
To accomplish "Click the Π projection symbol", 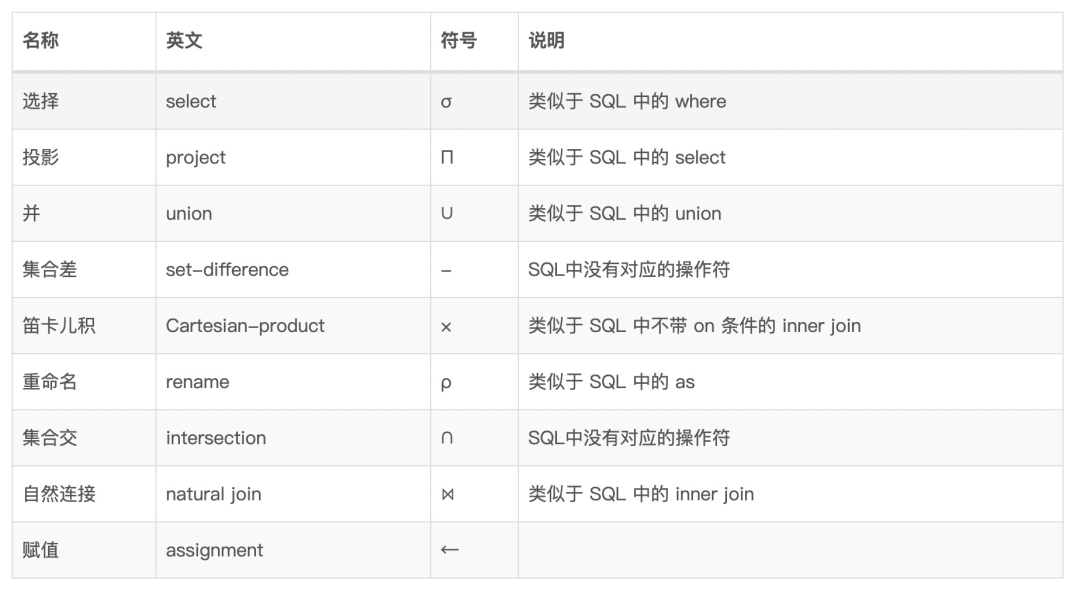I will click(x=446, y=158).
